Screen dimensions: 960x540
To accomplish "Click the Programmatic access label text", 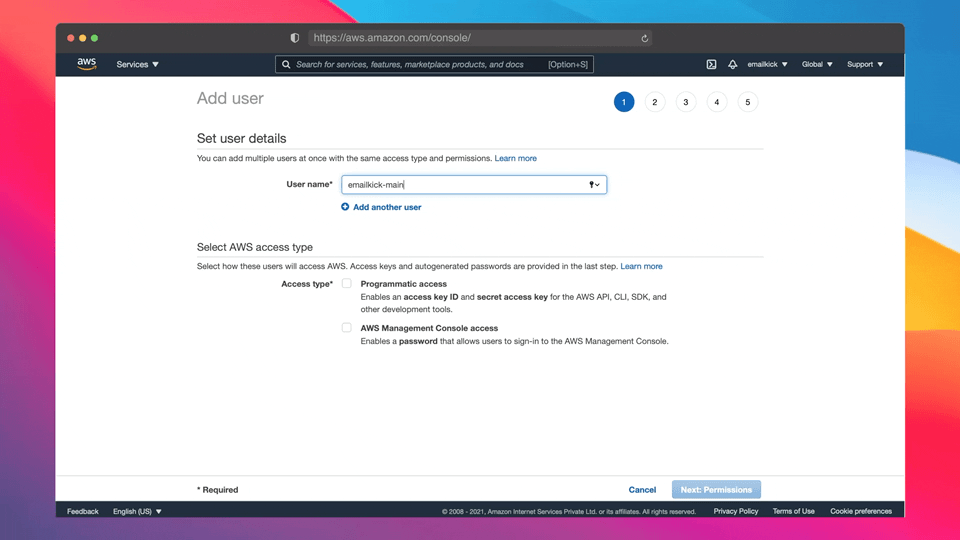I will [x=403, y=283].
